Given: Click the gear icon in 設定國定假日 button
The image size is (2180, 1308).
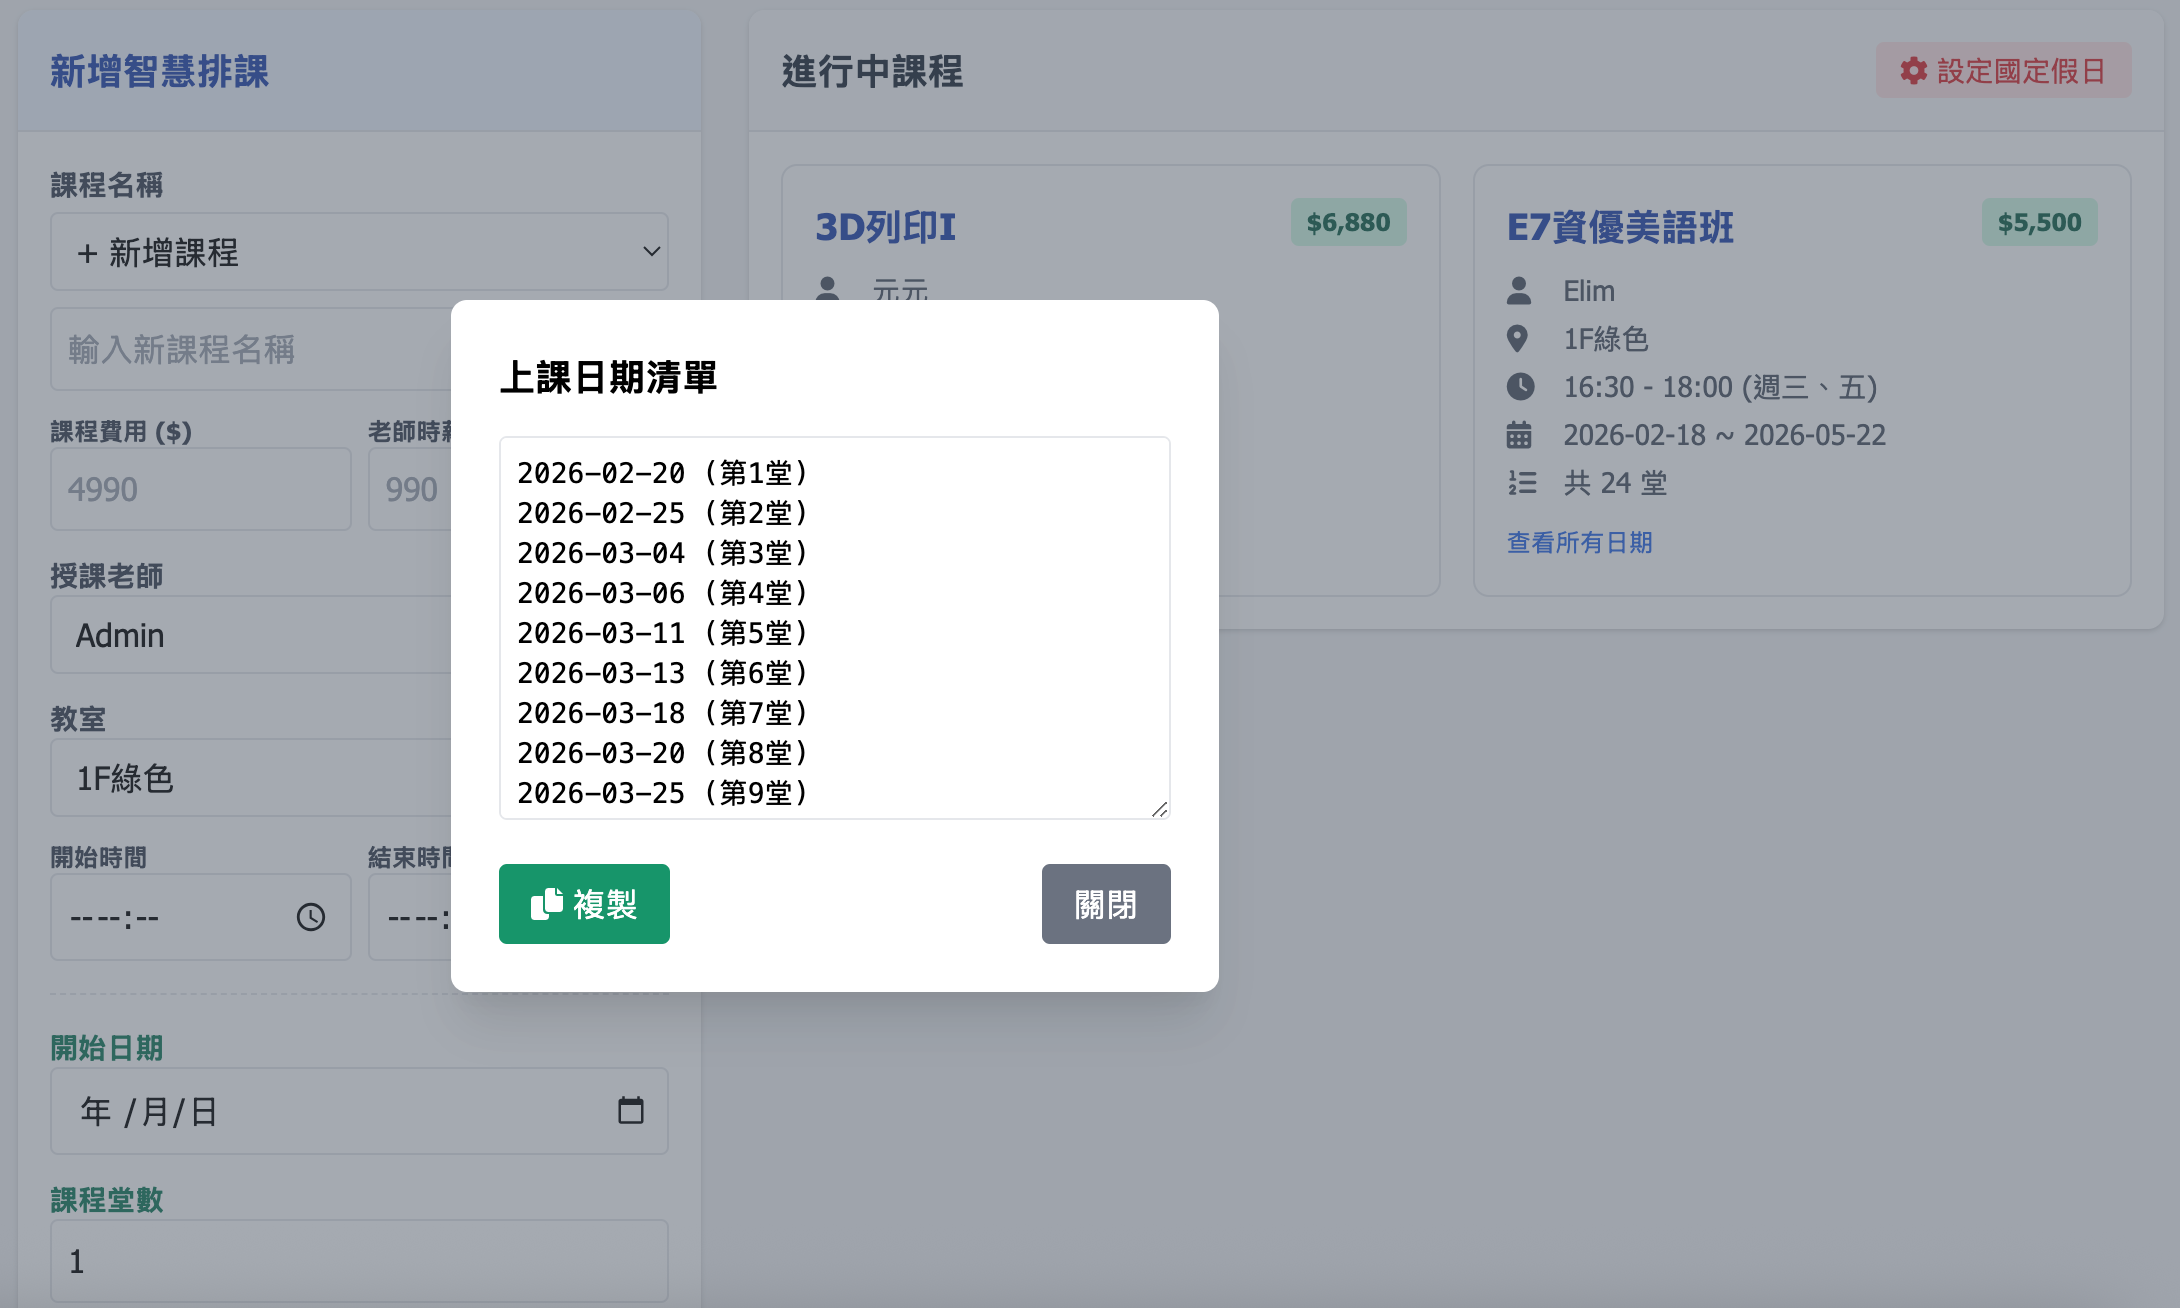Looking at the screenshot, I should tap(1914, 71).
